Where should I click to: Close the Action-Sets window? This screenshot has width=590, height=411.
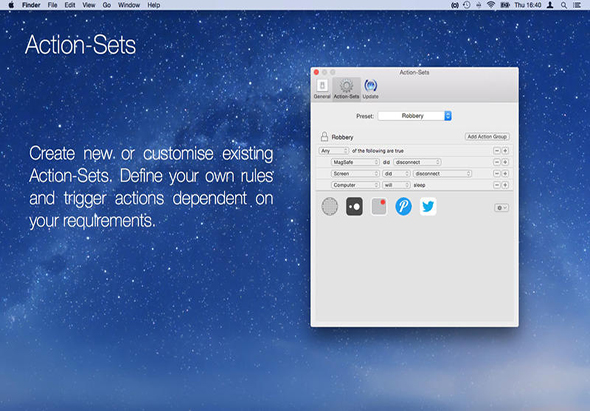316,72
